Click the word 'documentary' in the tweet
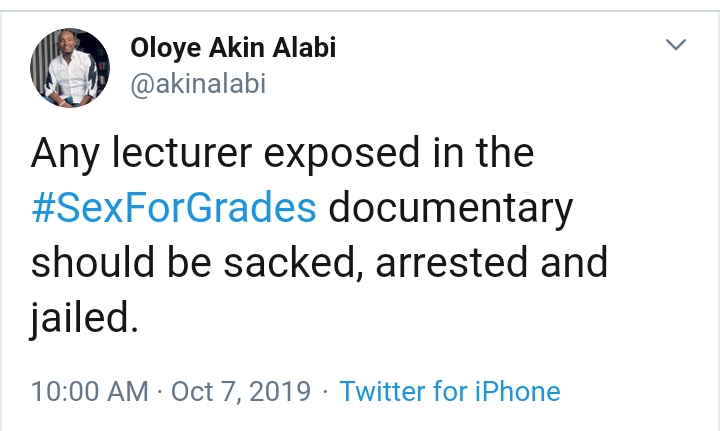This screenshot has width=720, height=431. 450,209
